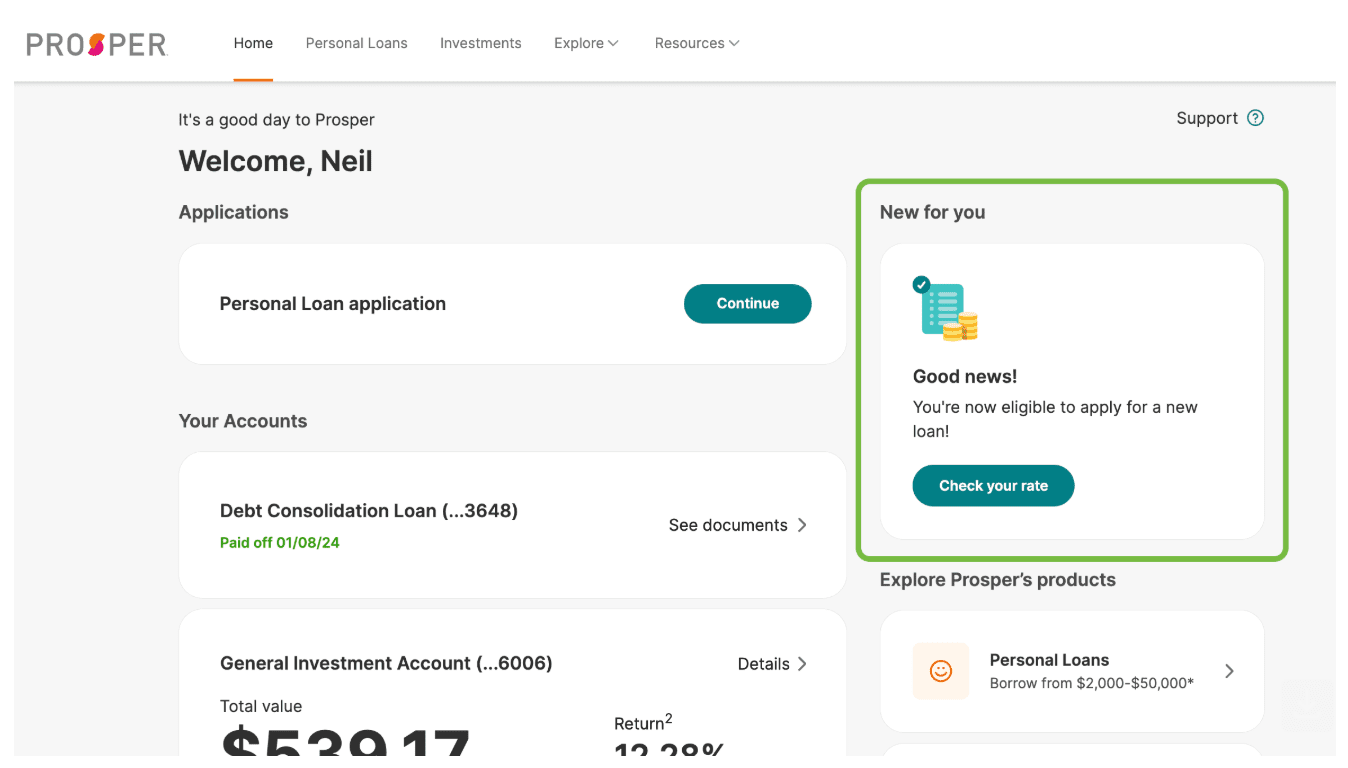Click the Support link
Viewport: 1348px width, 768px height.
click(x=1206, y=118)
